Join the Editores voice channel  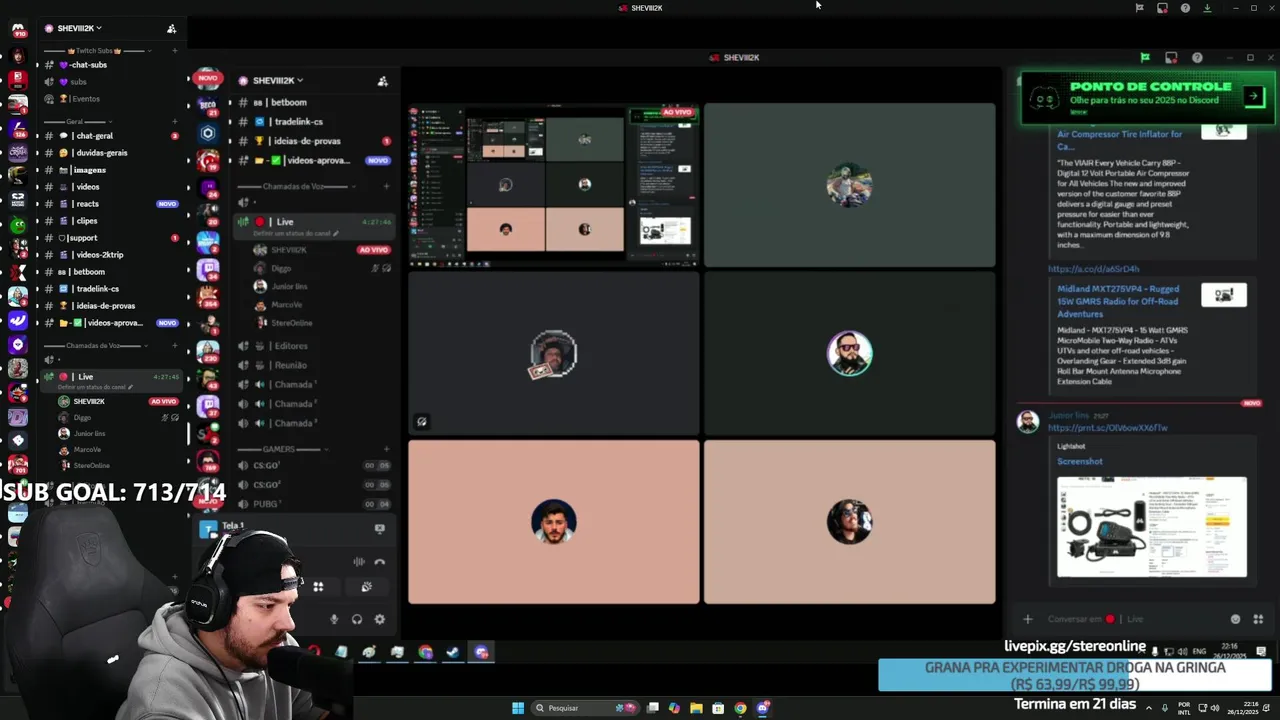(290, 346)
